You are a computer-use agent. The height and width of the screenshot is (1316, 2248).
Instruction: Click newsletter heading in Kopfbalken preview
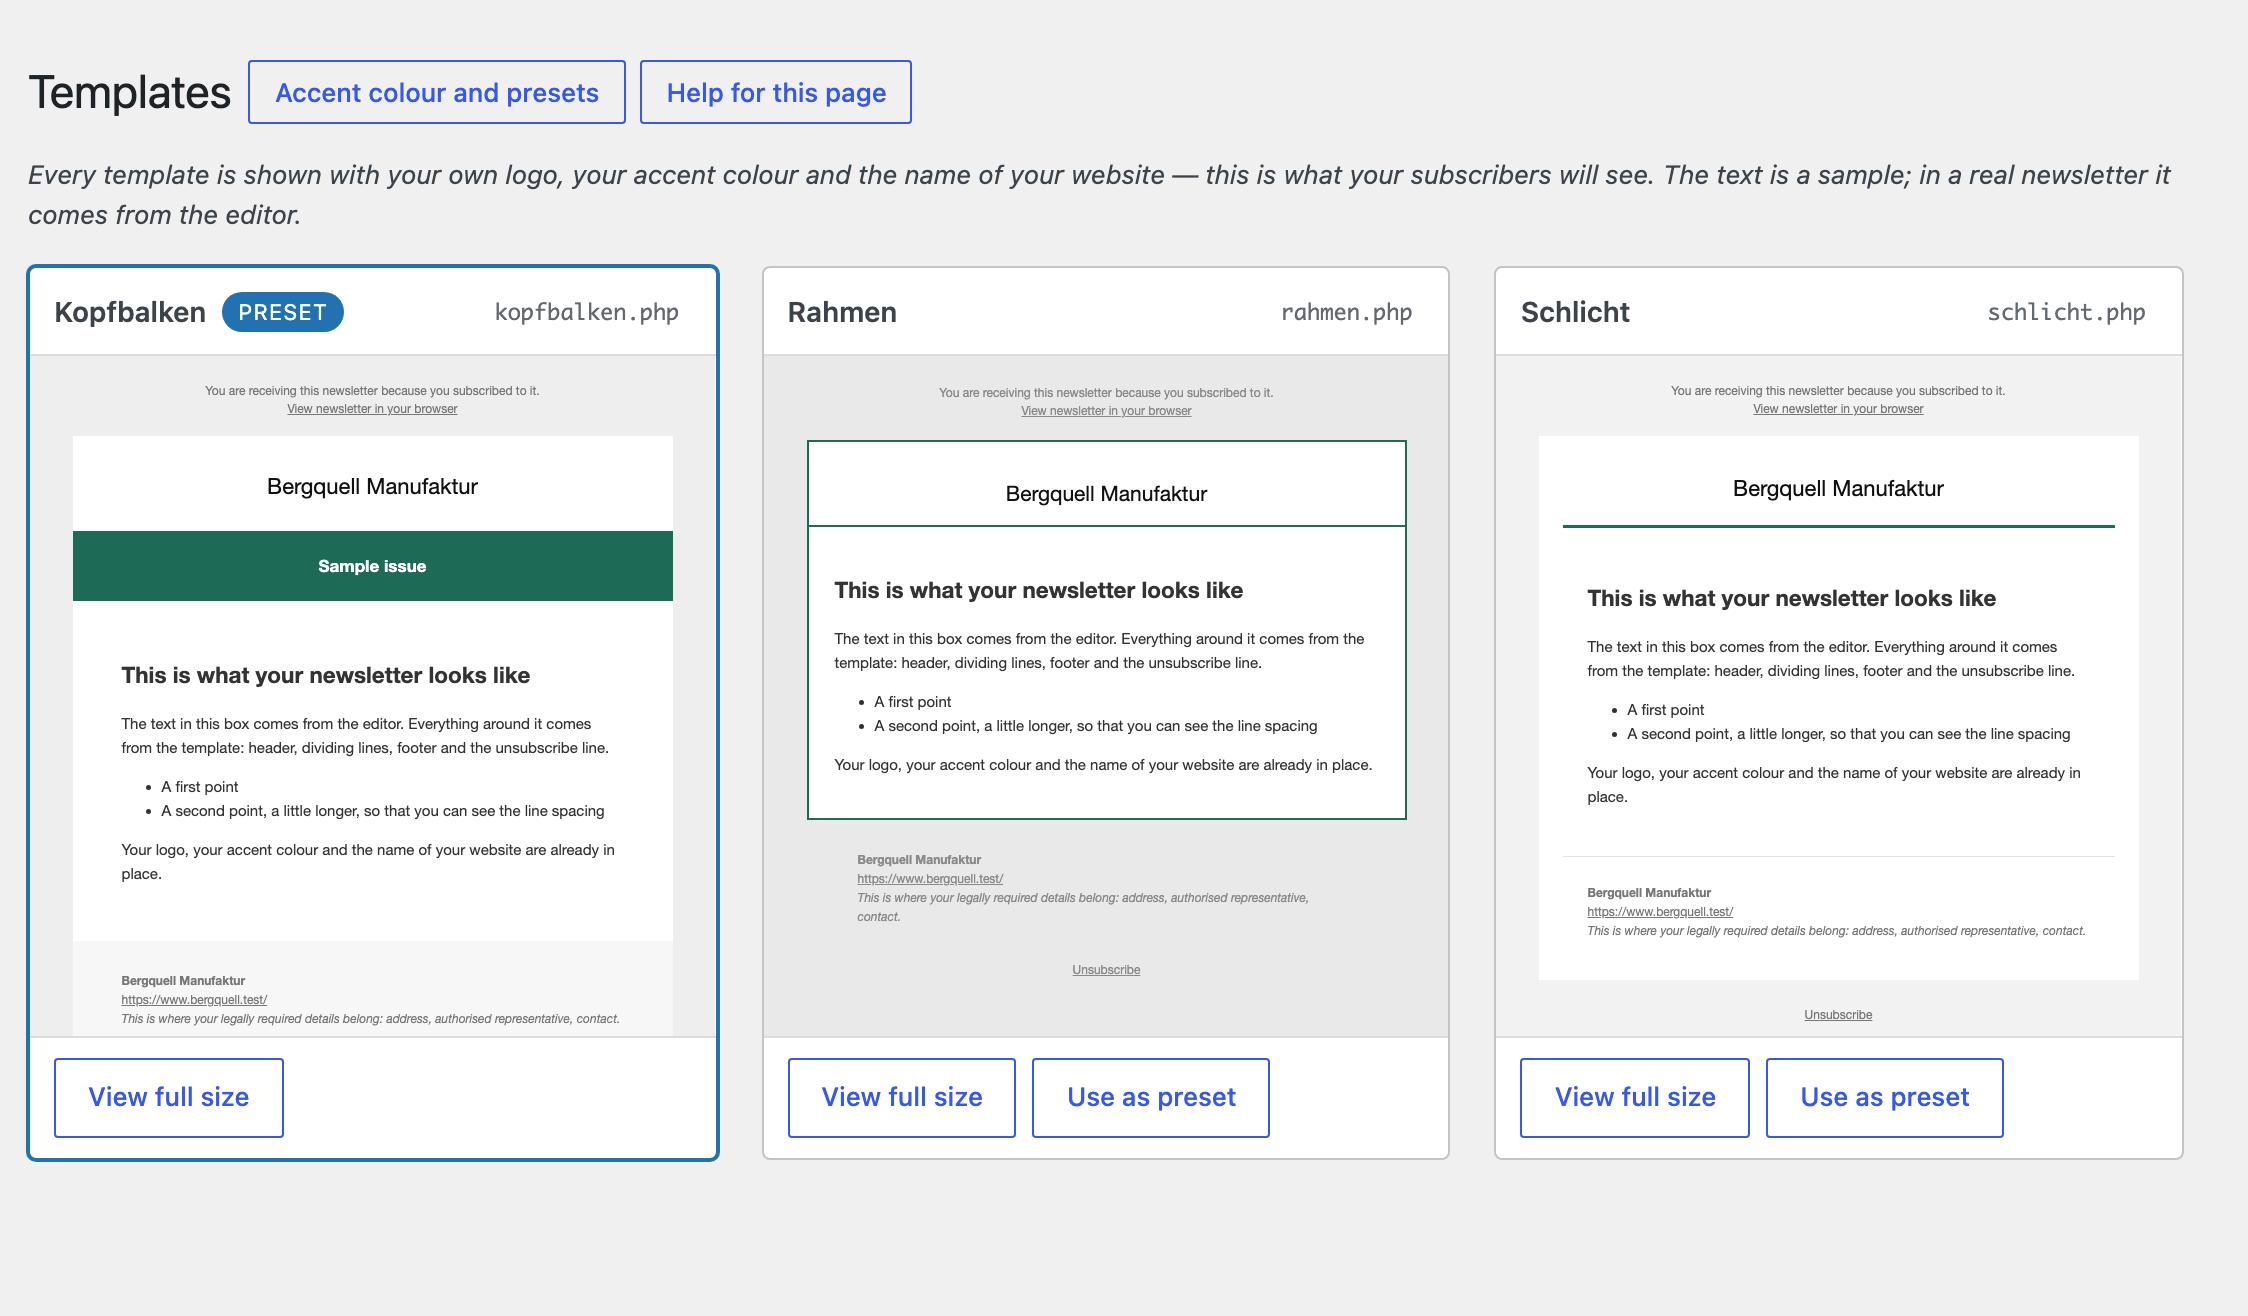(326, 675)
